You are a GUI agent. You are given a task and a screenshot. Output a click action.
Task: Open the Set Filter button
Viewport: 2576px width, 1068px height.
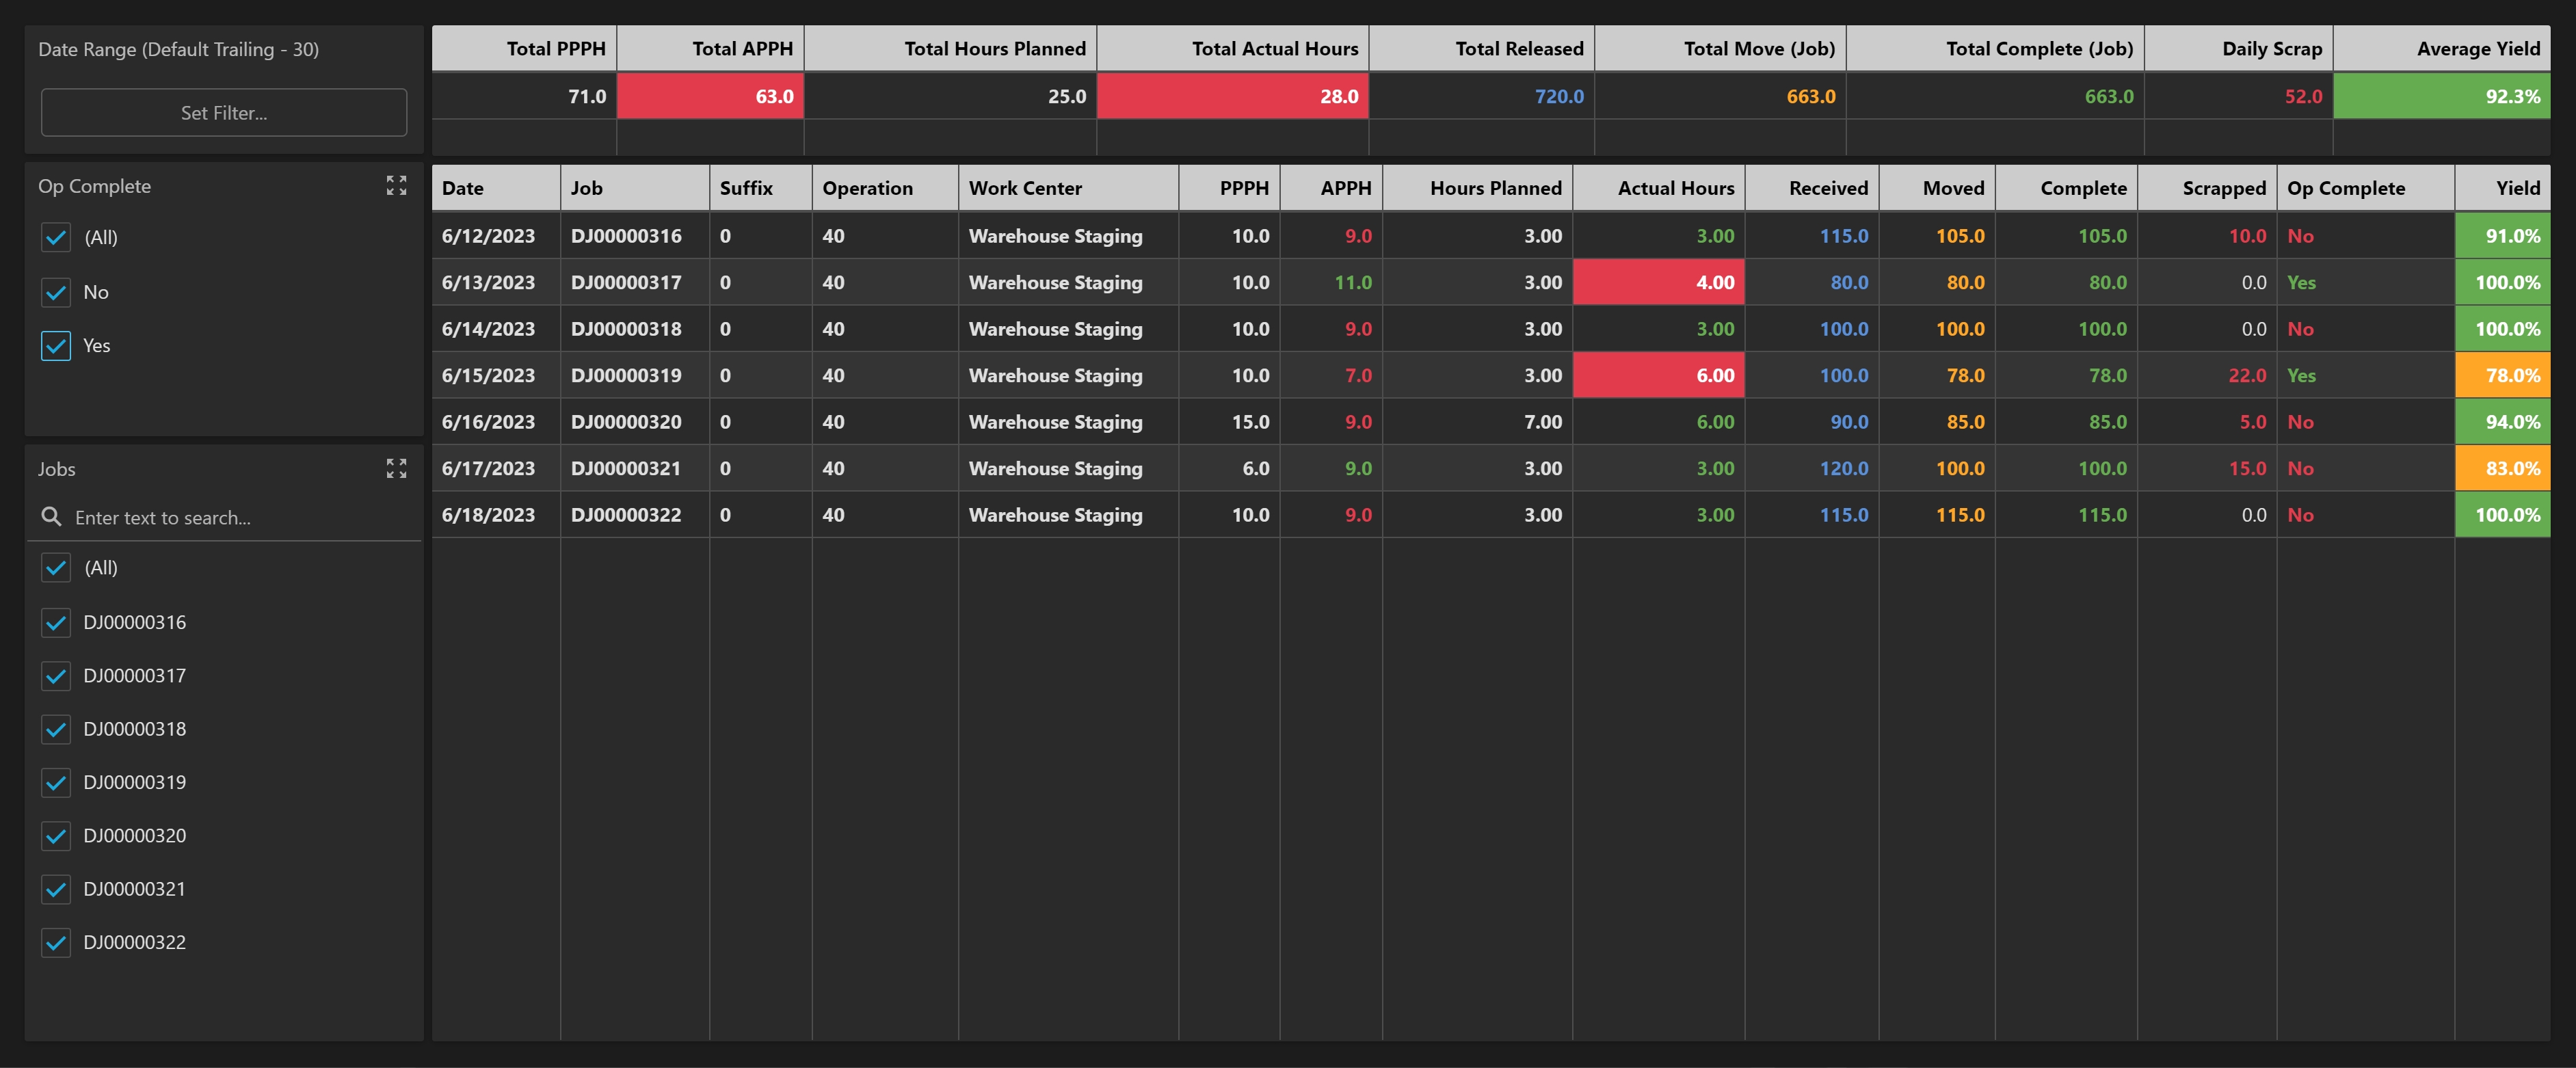(x=223, y=113)
